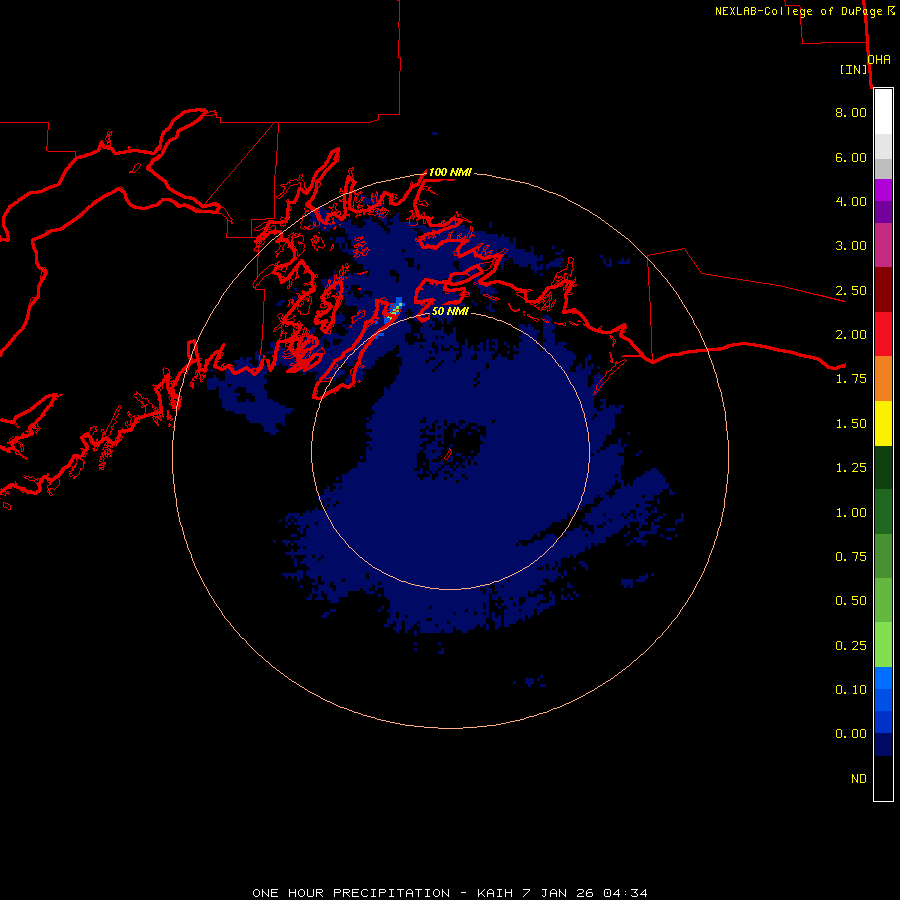Viewport: 900px width, 900px height.
Task: Select the white swatch atop the color scale
Action: (x=883, y=112)
